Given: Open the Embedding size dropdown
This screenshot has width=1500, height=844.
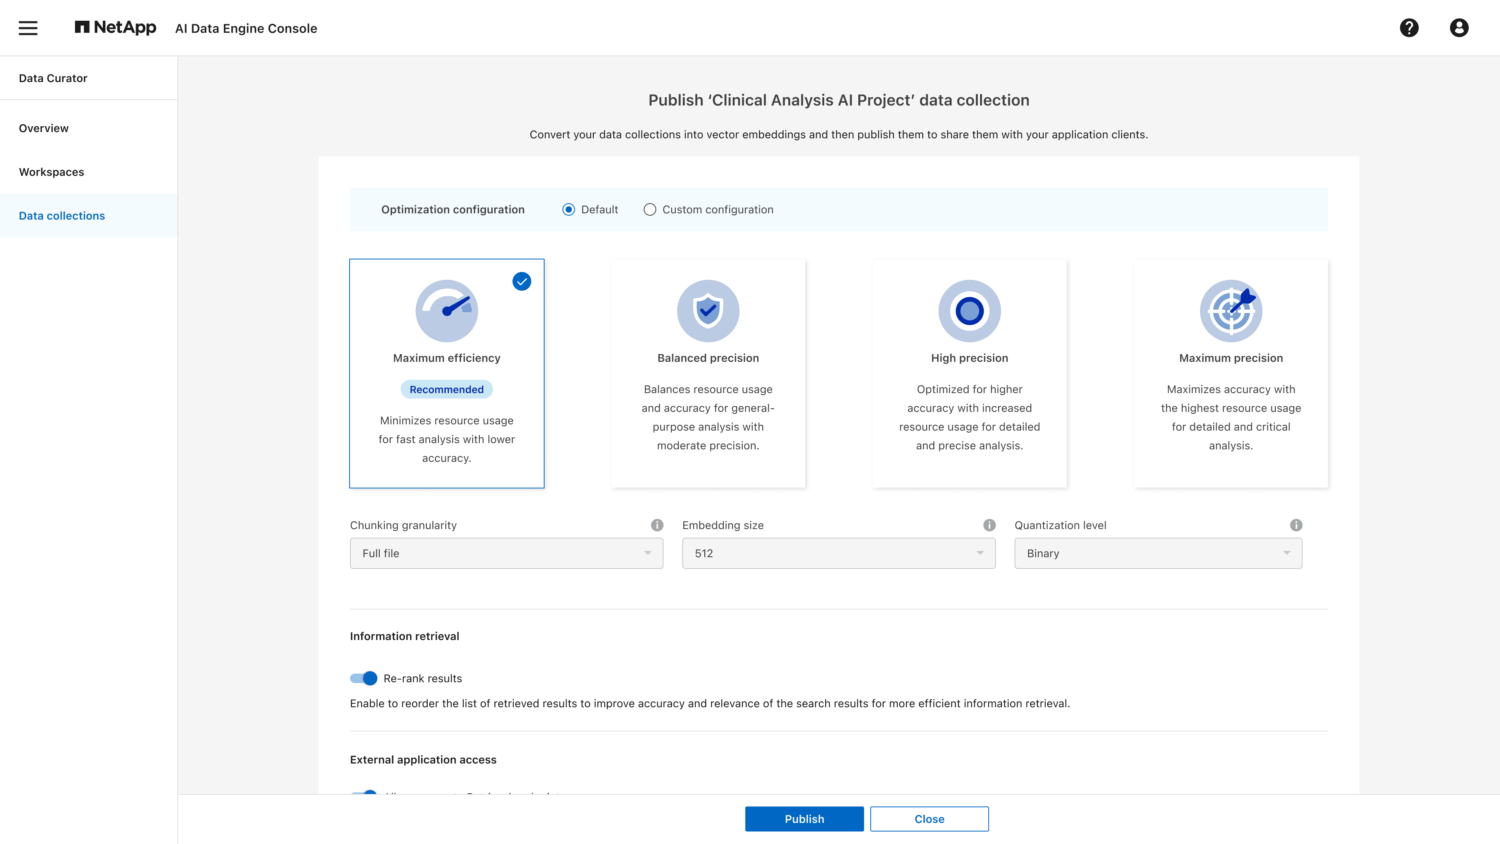Looking at the screenshot, I should [838, 553].
